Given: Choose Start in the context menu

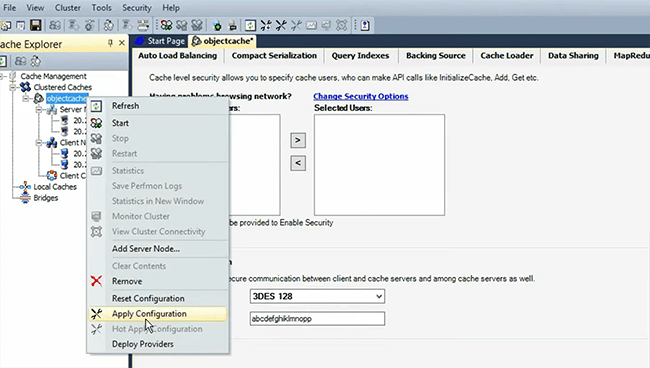Looking at the screenshot, I should click(158, 123).
